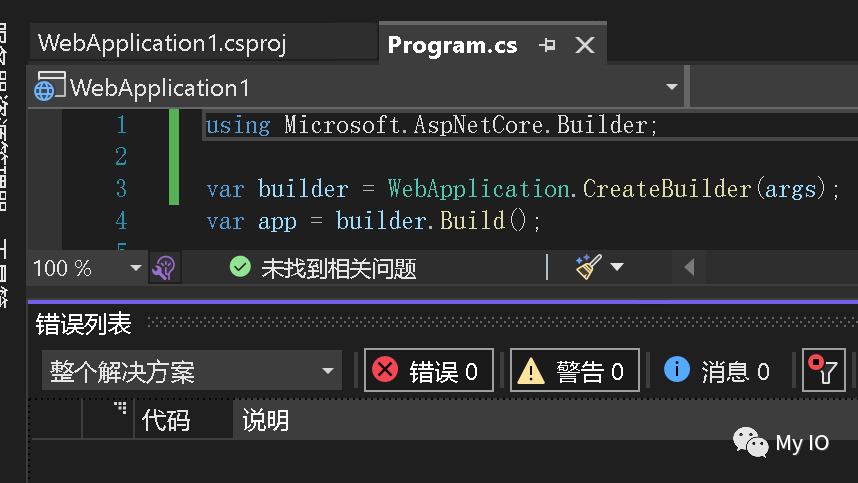This screenshot has width=858, height=483.
Task: Click the green no-issues-found checkmark icon
Action: (240, 267)
